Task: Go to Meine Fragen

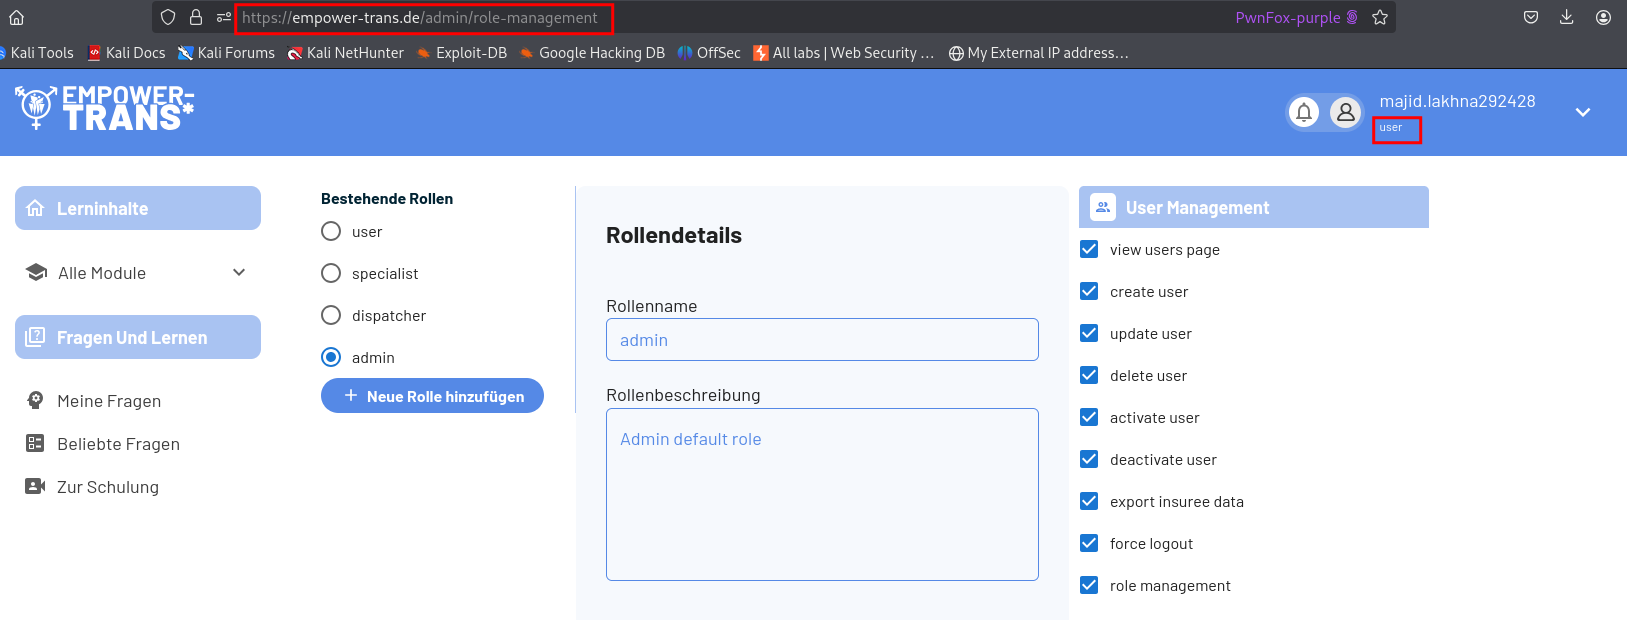Action: [x=109, y=401]
